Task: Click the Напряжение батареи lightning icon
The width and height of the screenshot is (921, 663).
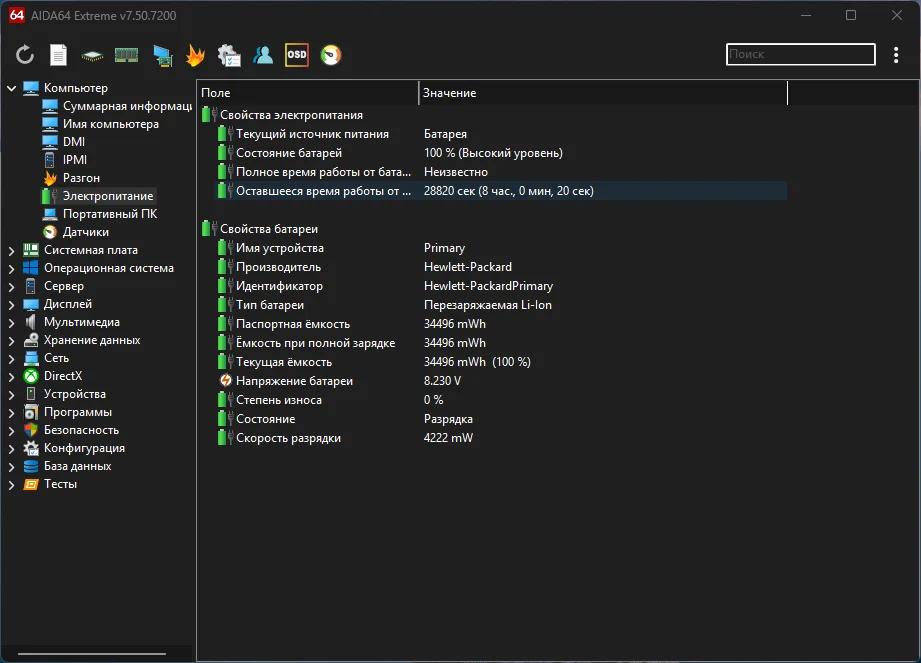Action: point(226,381)
